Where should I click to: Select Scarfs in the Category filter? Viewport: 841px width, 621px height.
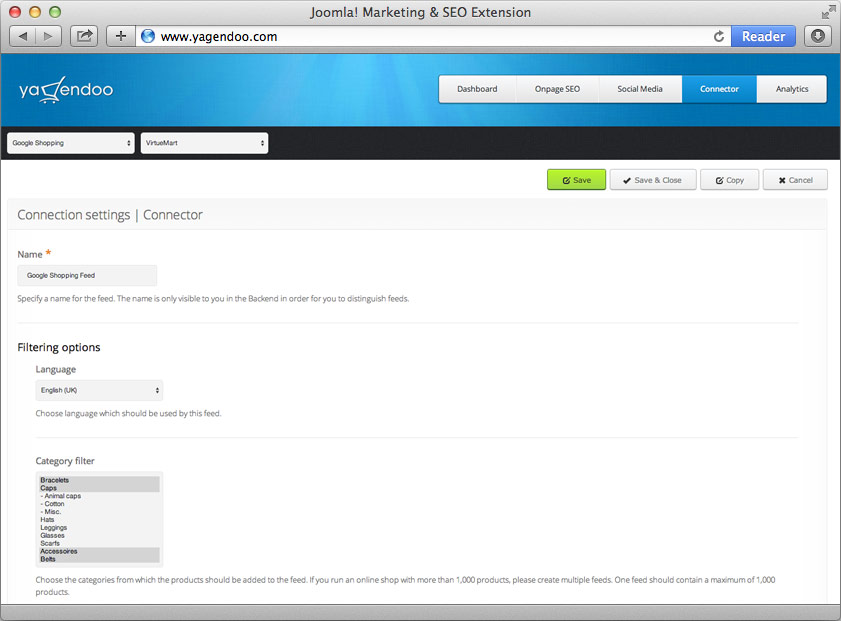pyautogui.click(x=99, y=543)
